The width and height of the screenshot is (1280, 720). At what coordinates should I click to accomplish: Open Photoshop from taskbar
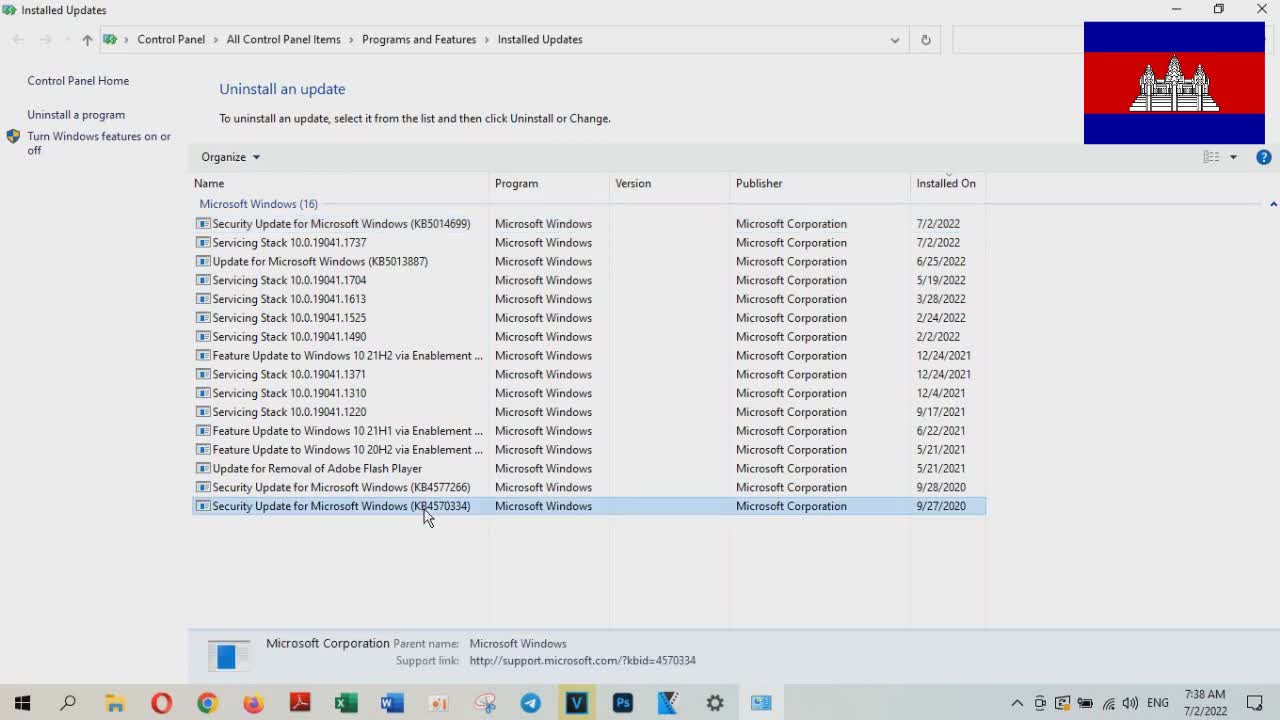(623, 703)
